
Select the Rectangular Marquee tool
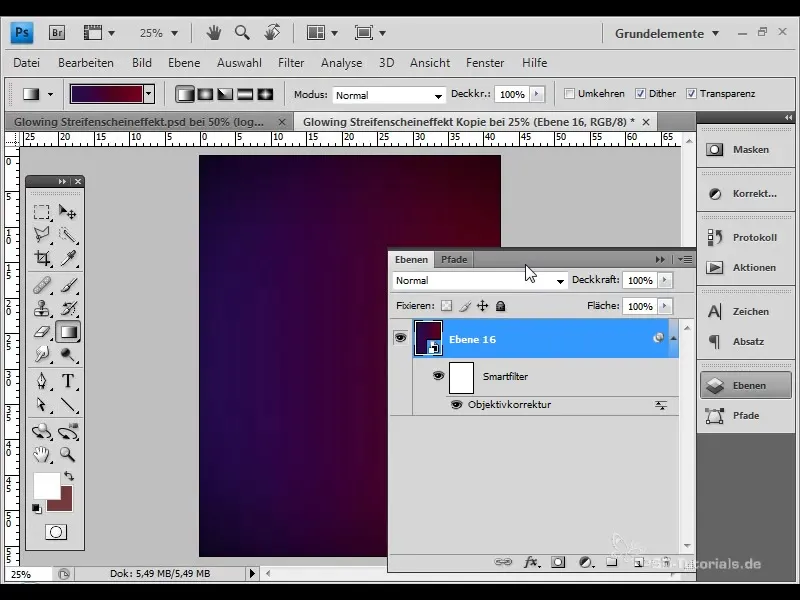[42, 212]
